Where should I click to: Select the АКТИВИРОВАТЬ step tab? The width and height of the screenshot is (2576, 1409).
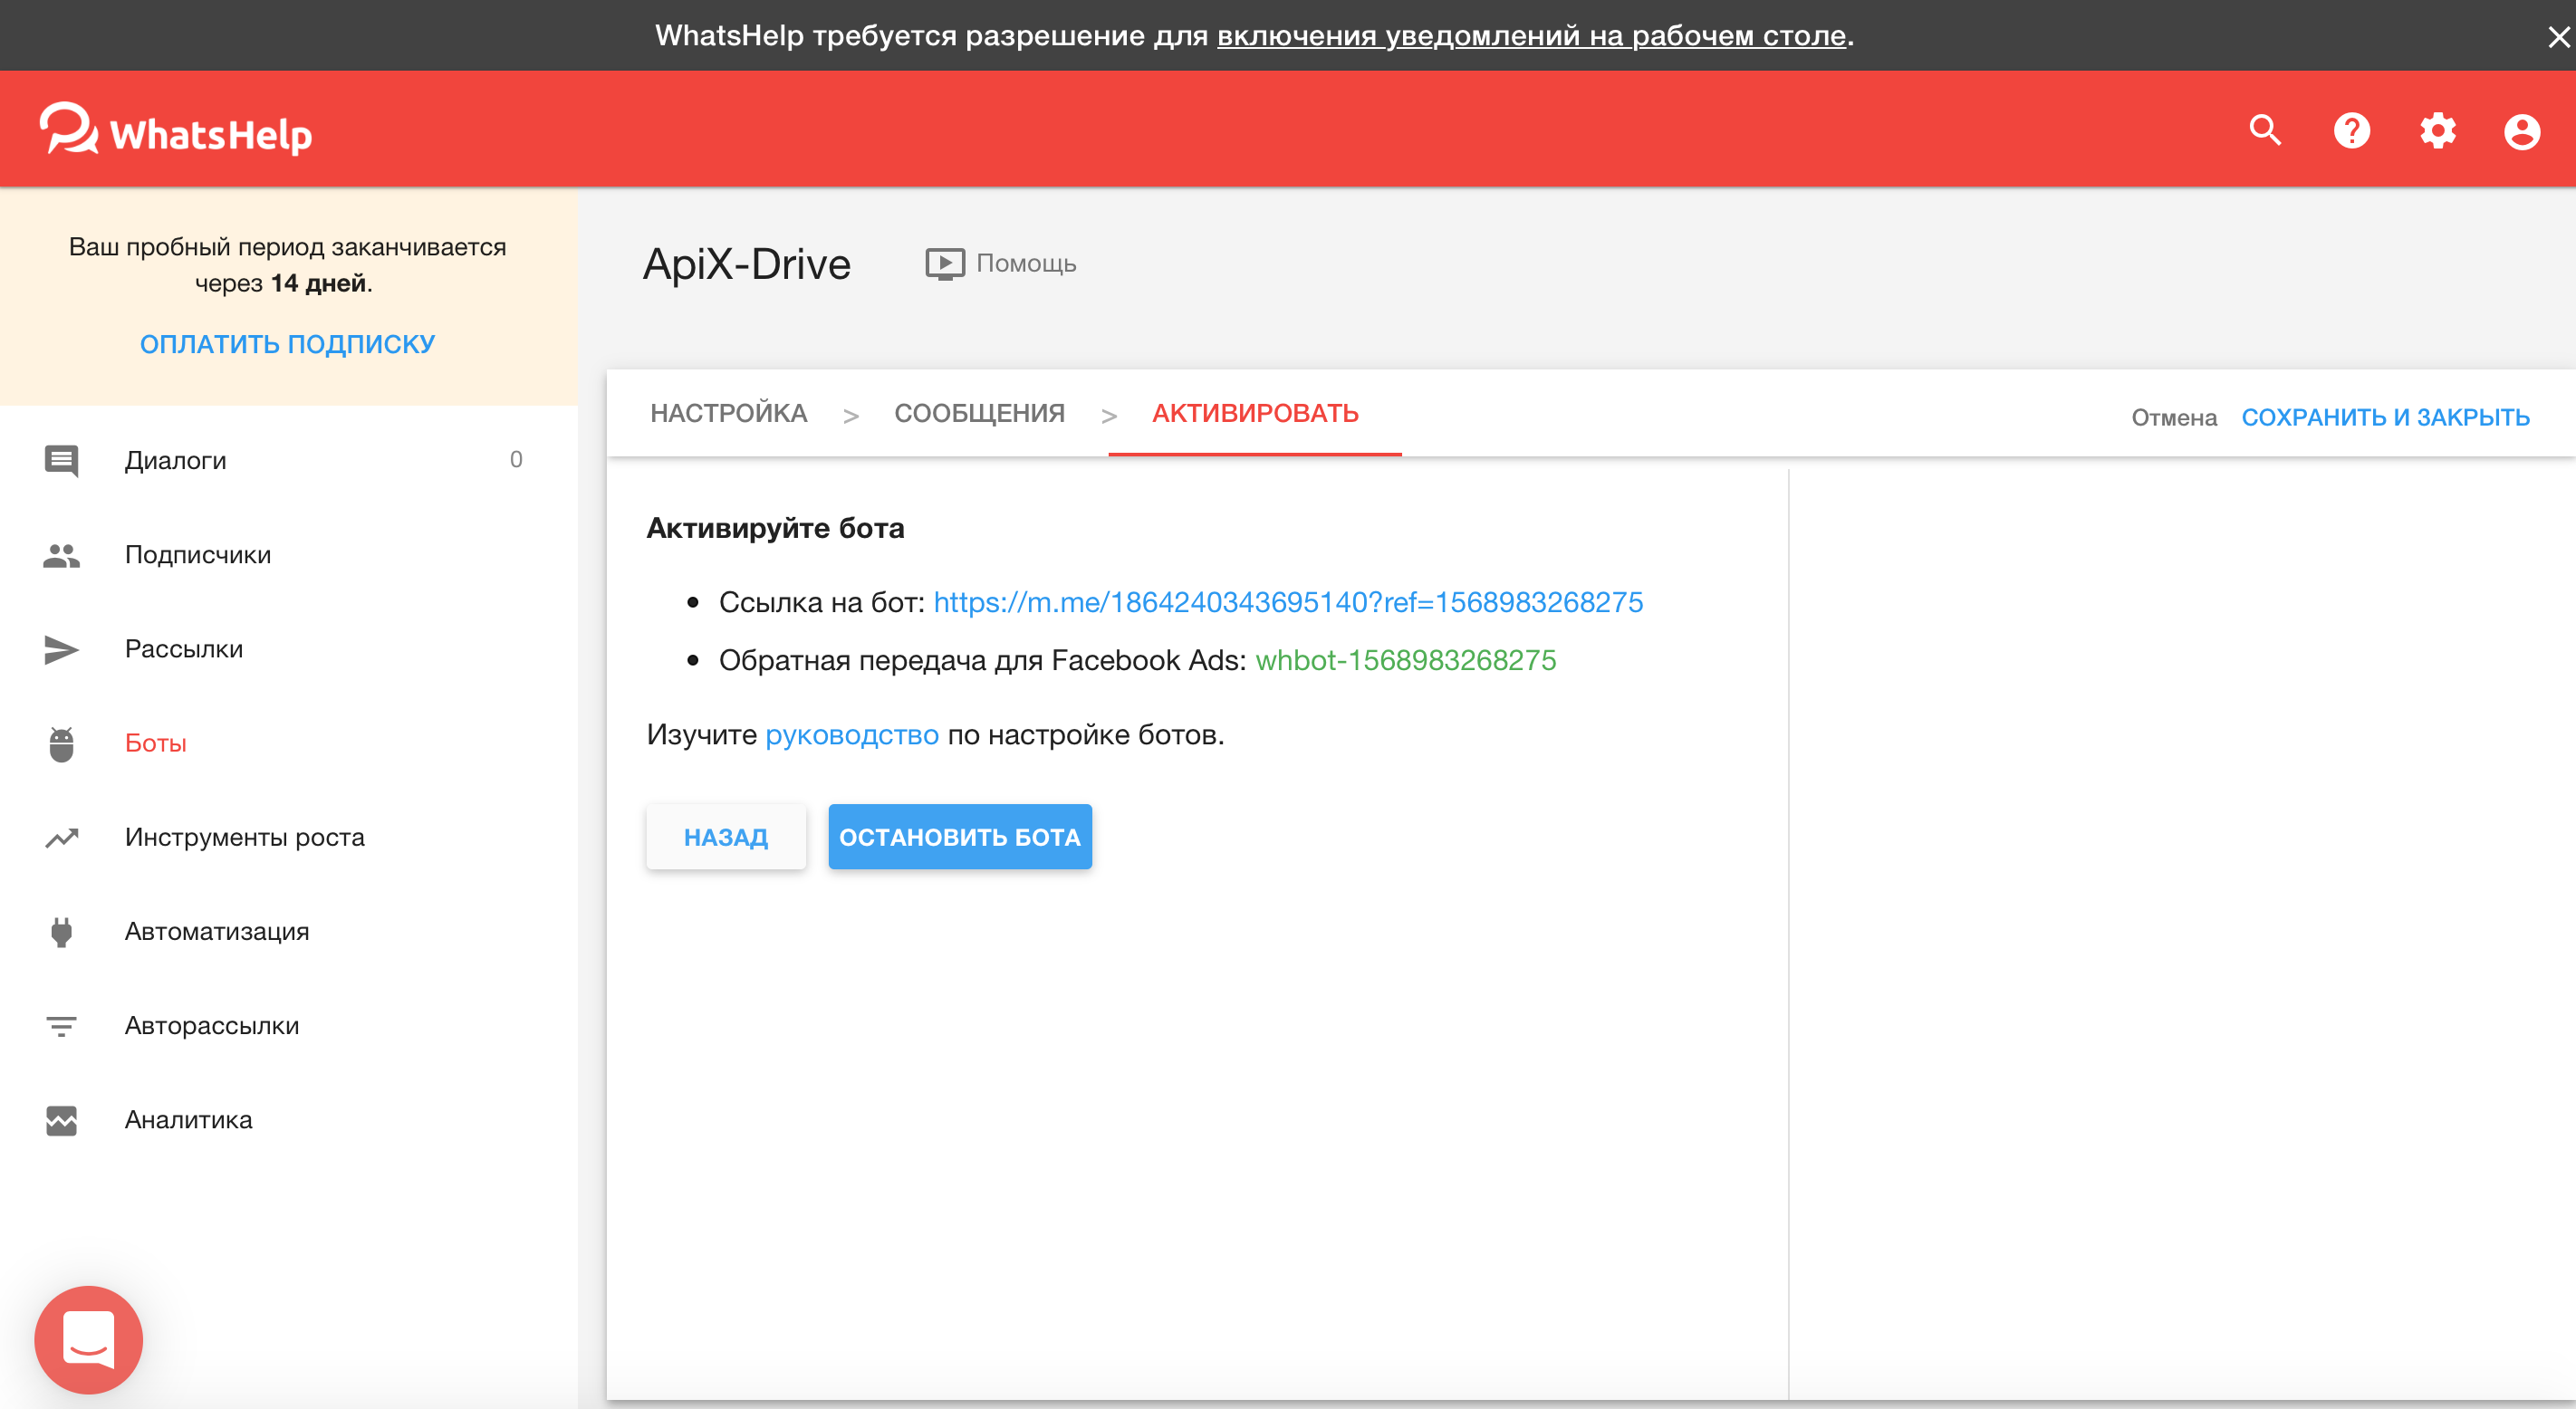pos(1255,413)
